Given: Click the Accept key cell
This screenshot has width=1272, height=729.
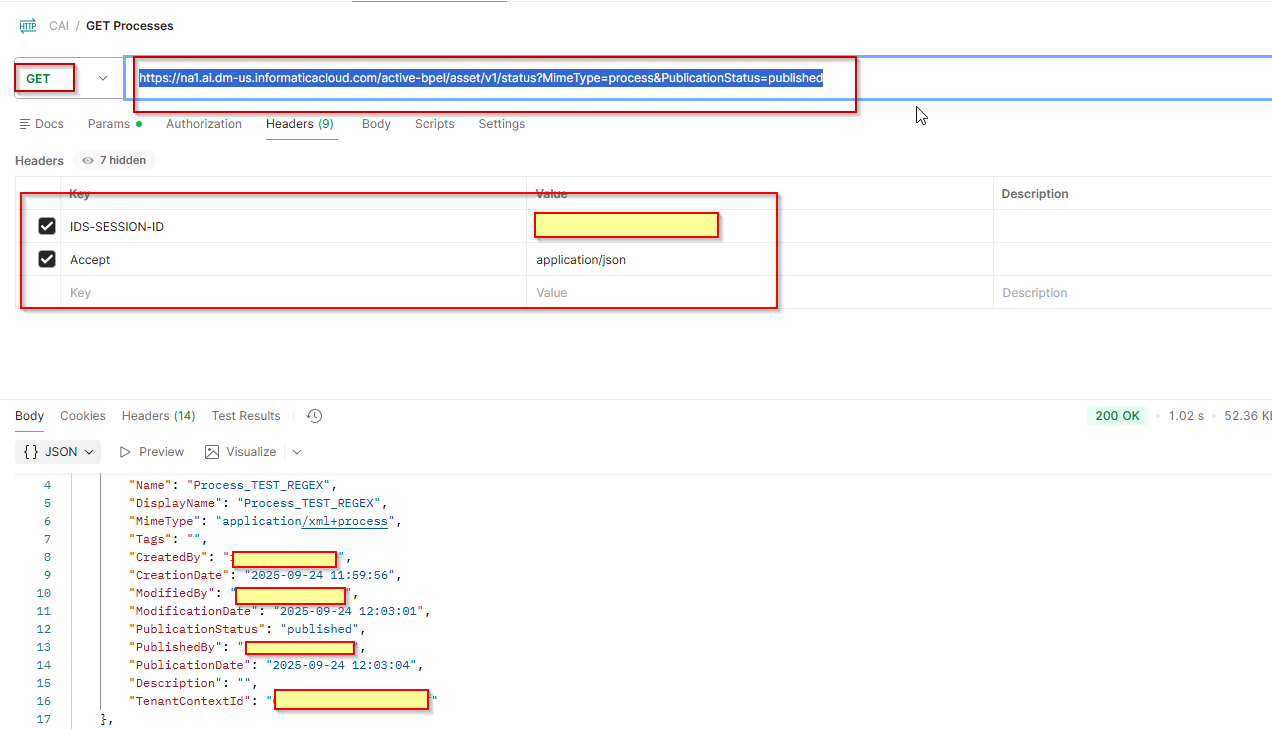Looking at the screenshot, I should tap(293, 260).
